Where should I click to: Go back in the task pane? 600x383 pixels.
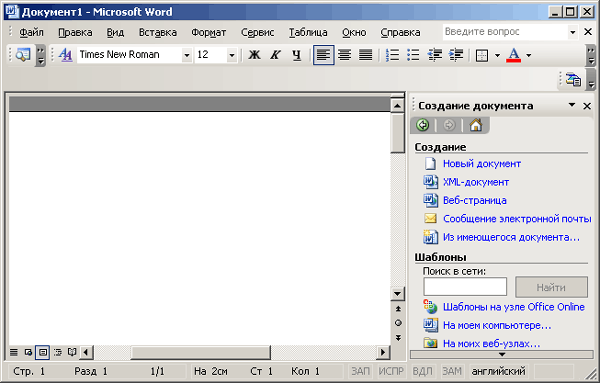pyautogui.click(x=423, y=125)
